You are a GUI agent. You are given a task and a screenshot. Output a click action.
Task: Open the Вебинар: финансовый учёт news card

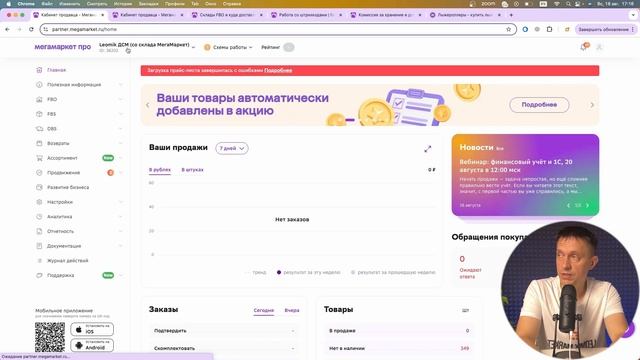(525, 175)
